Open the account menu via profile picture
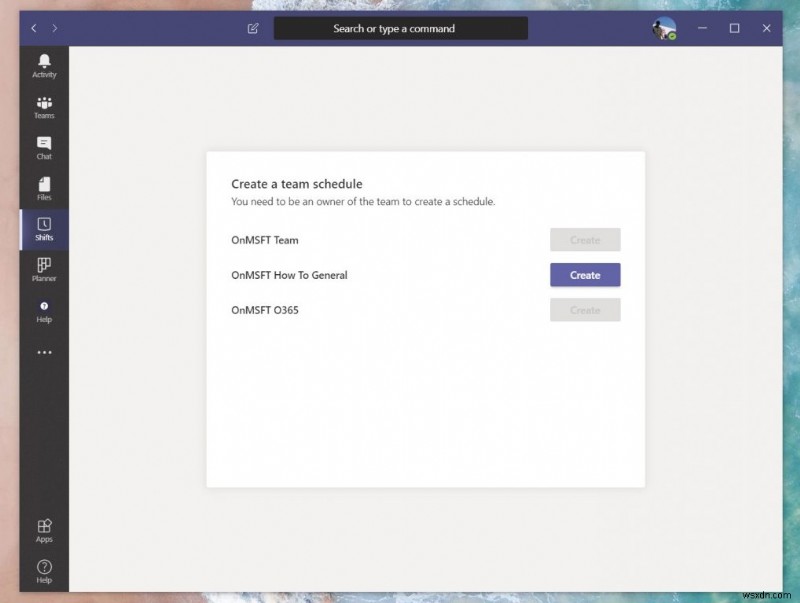Image resolution: width=800 pixels, height=603 pixels. click(663, 27)
